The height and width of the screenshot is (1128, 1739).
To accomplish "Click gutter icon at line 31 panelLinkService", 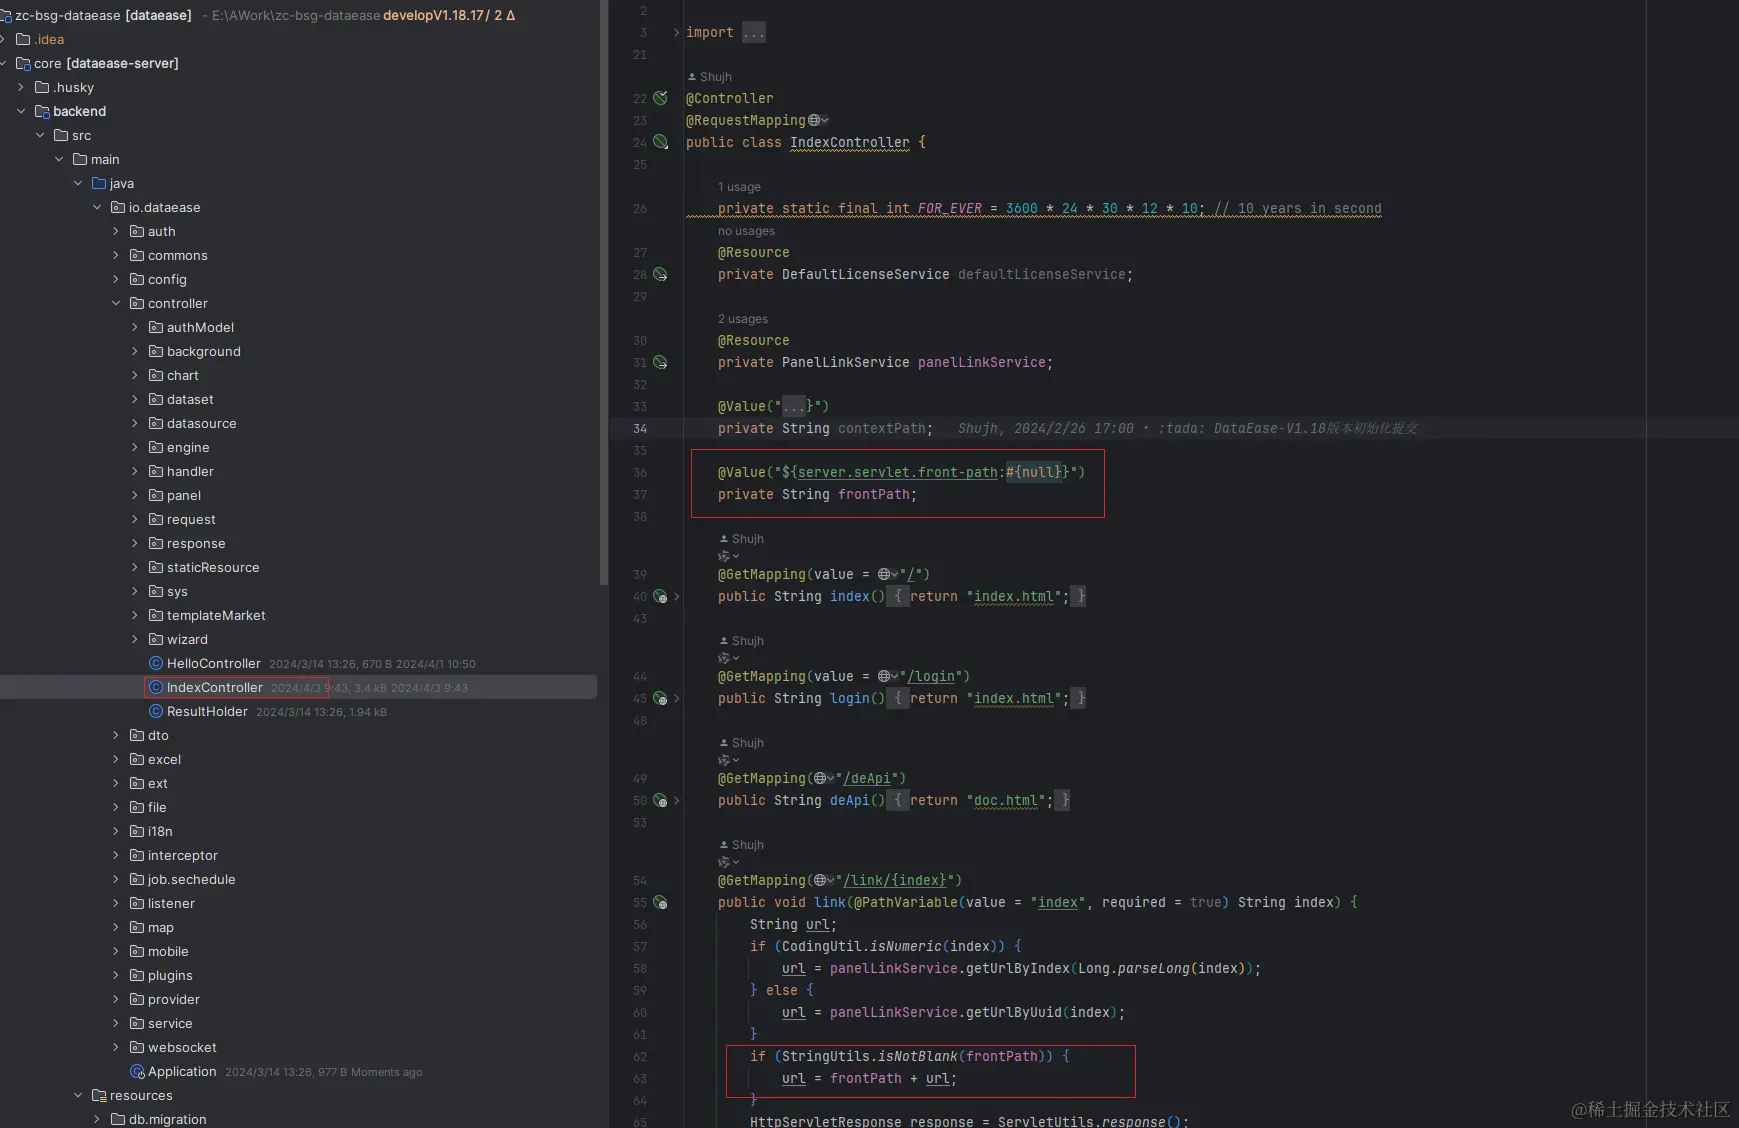I will [660, 362].
